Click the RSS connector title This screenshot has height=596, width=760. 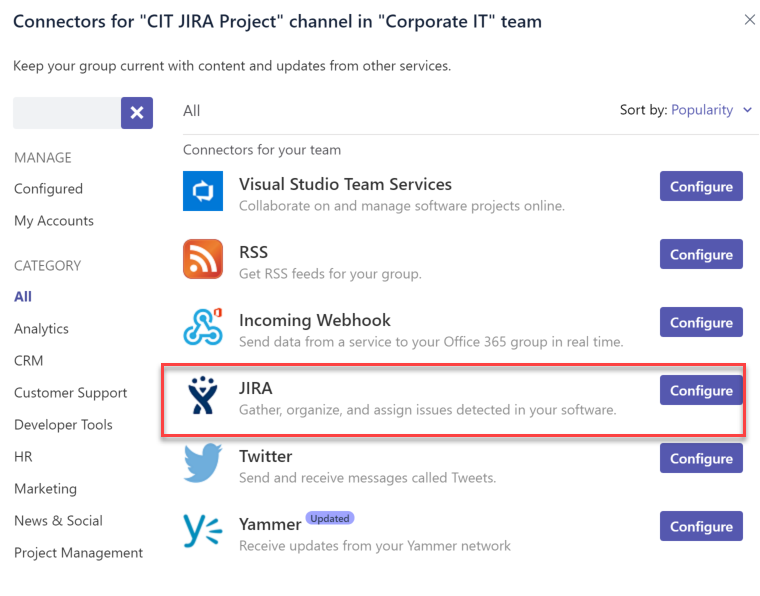pos(253,252)
